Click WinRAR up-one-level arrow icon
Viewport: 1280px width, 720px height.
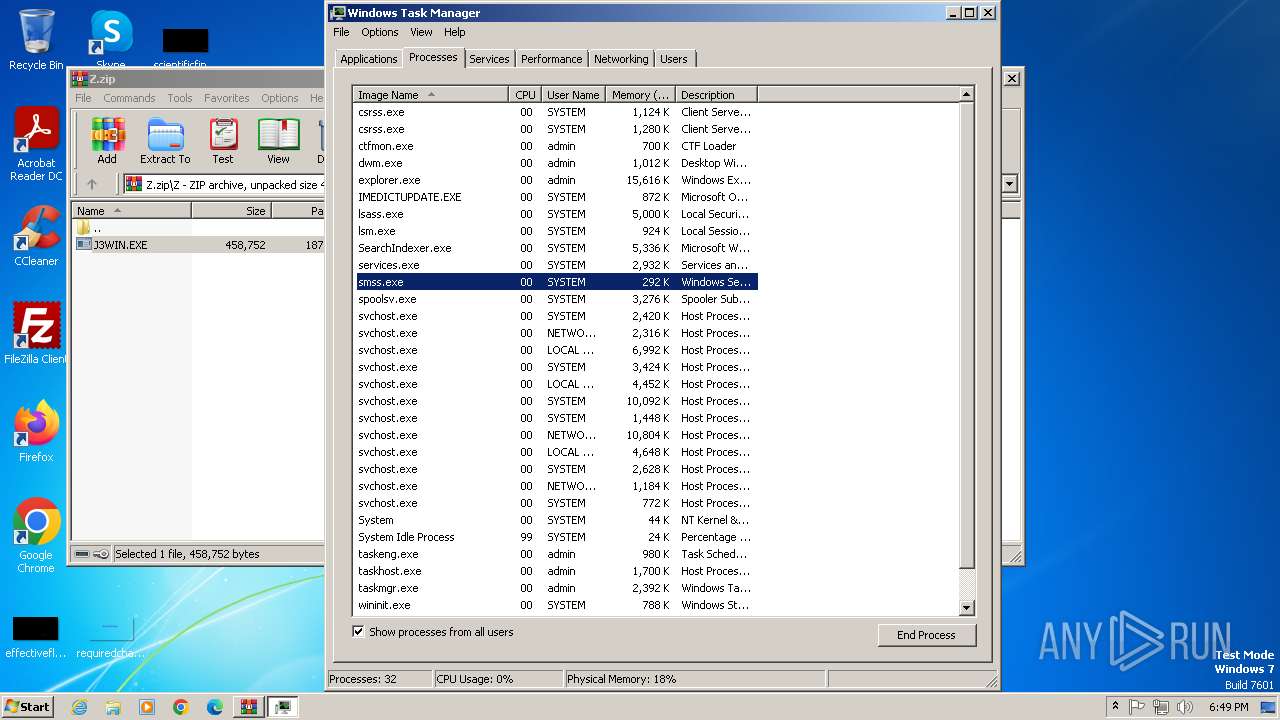pyautogui.click(x=92, y=184)
